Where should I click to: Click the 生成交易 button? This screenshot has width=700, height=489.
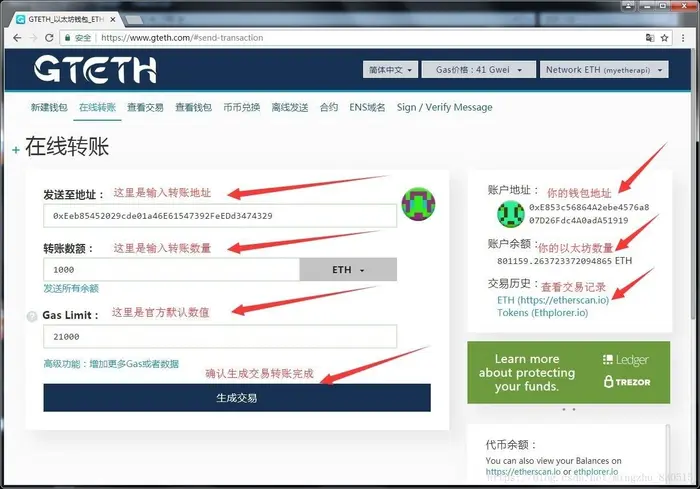click(237, 397)
